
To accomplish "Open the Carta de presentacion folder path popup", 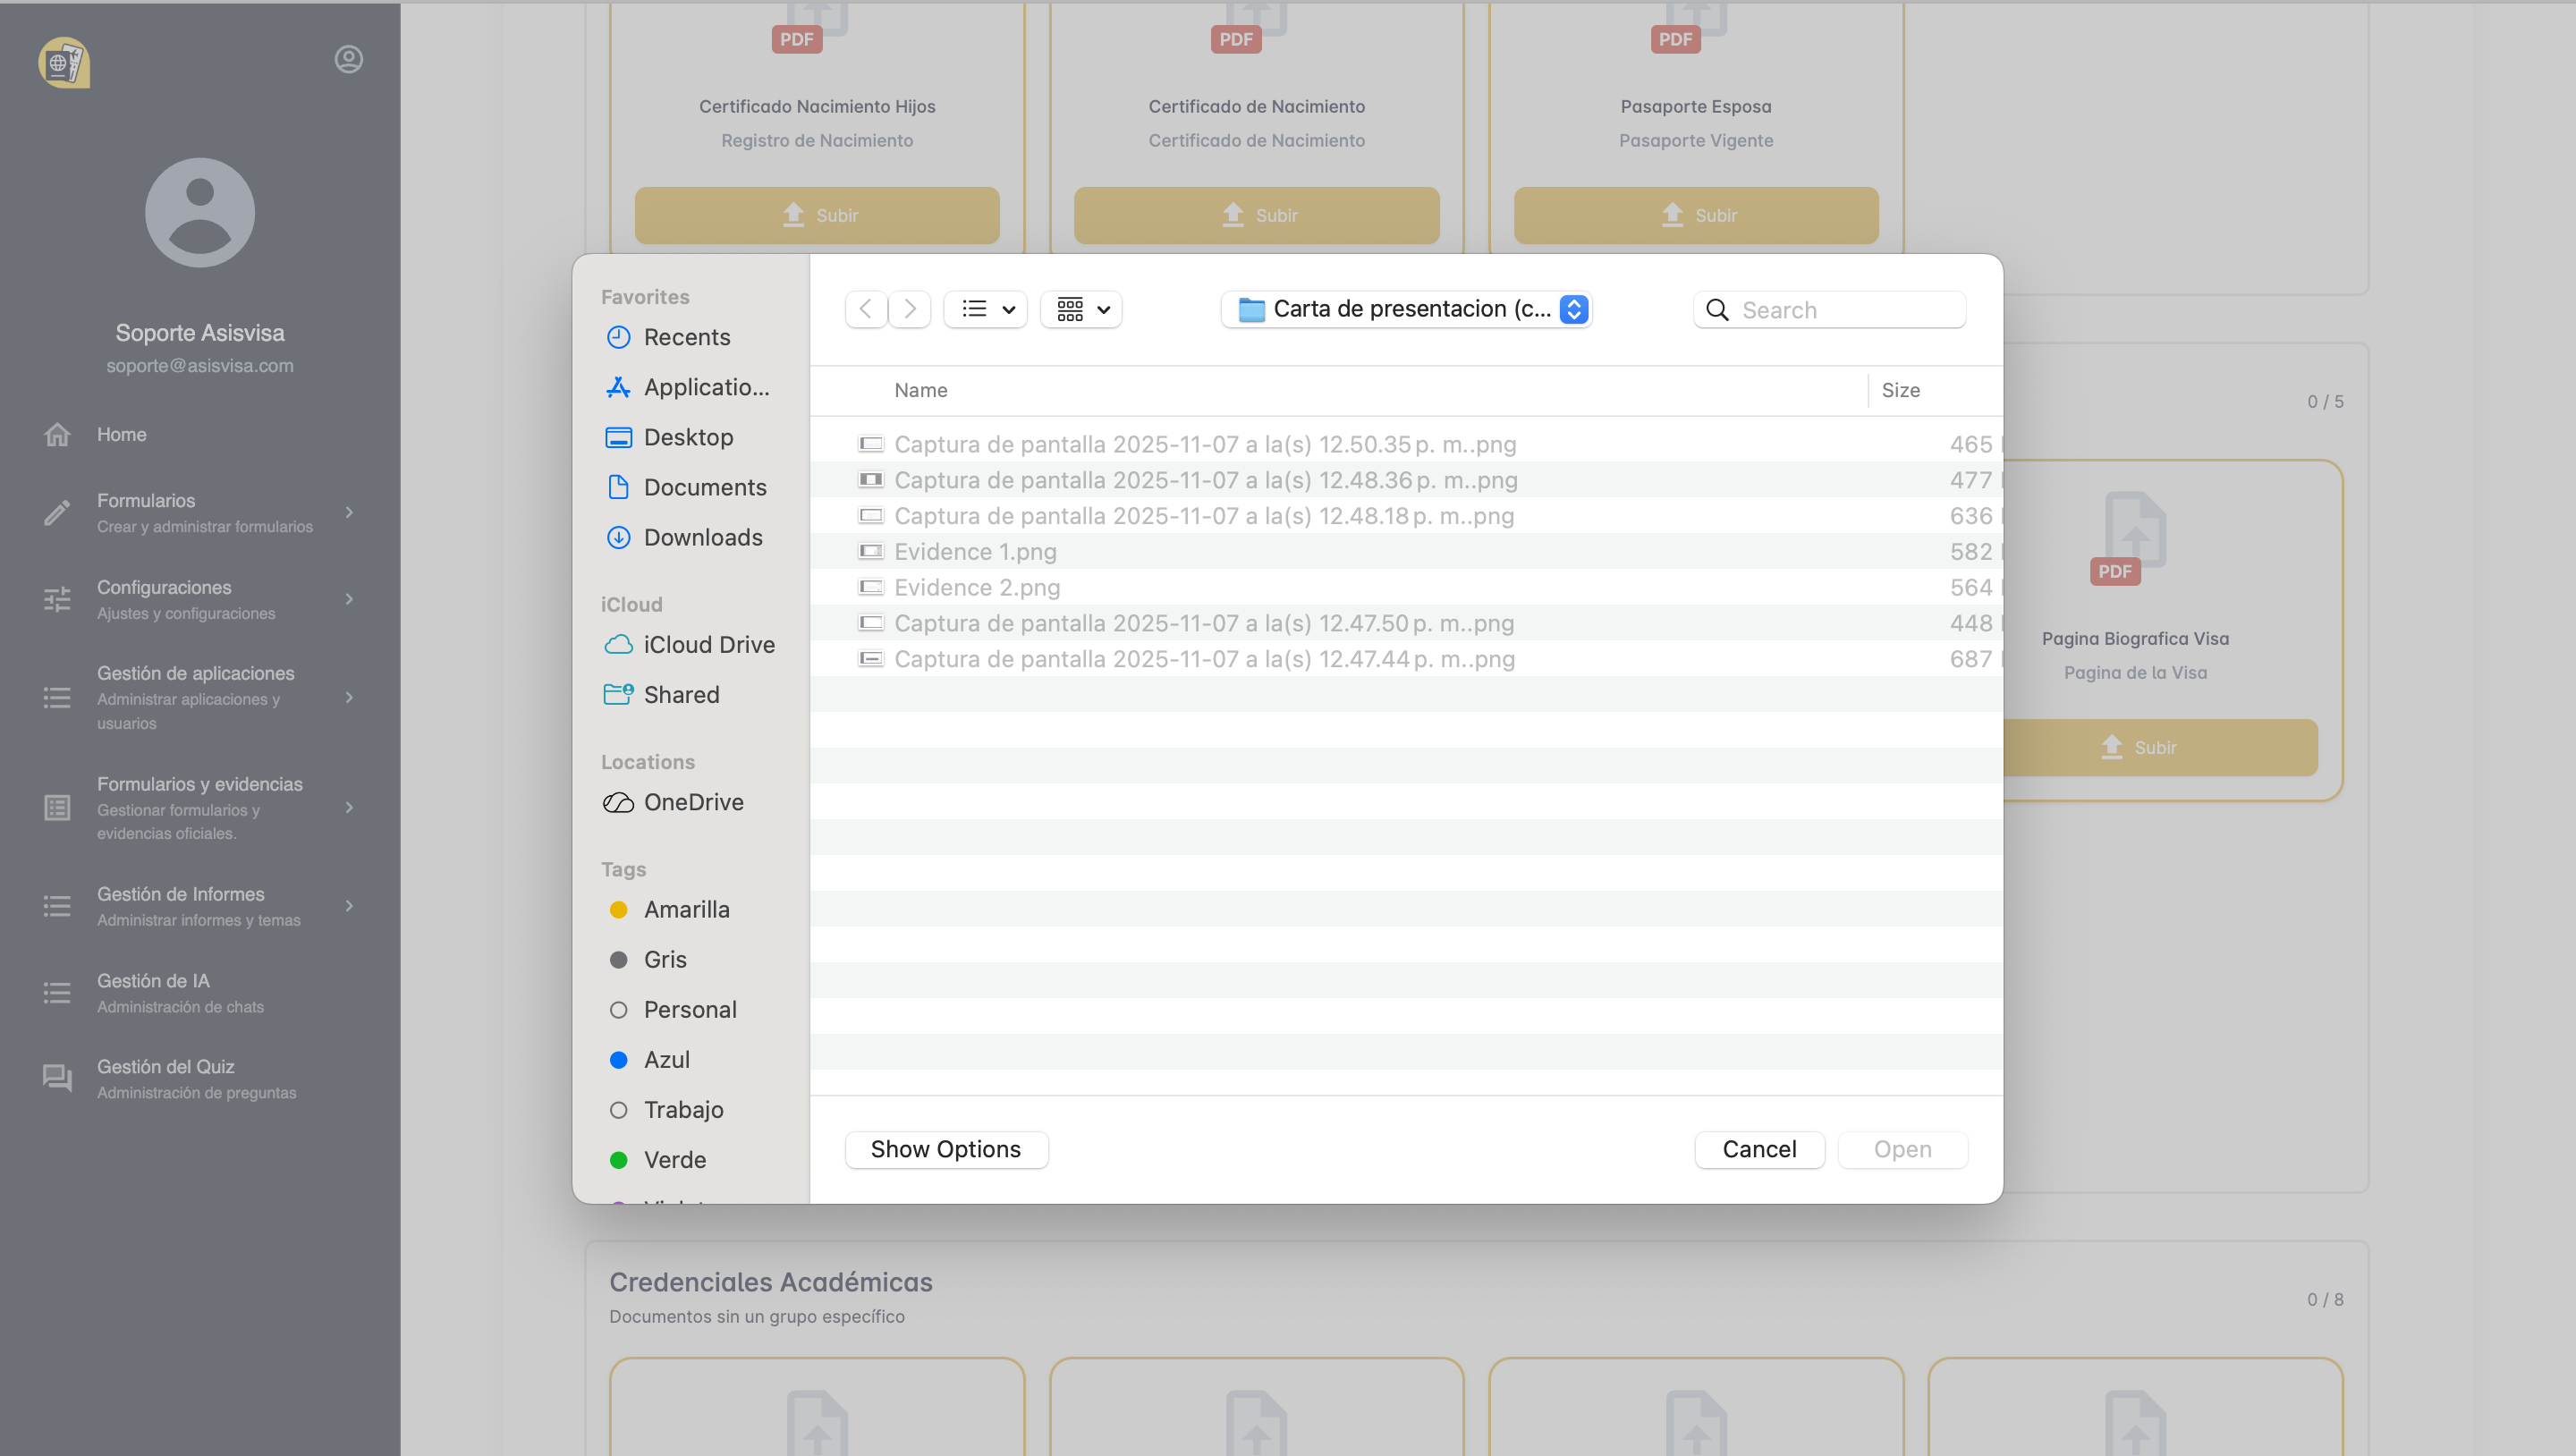I will coord(1406,309).
